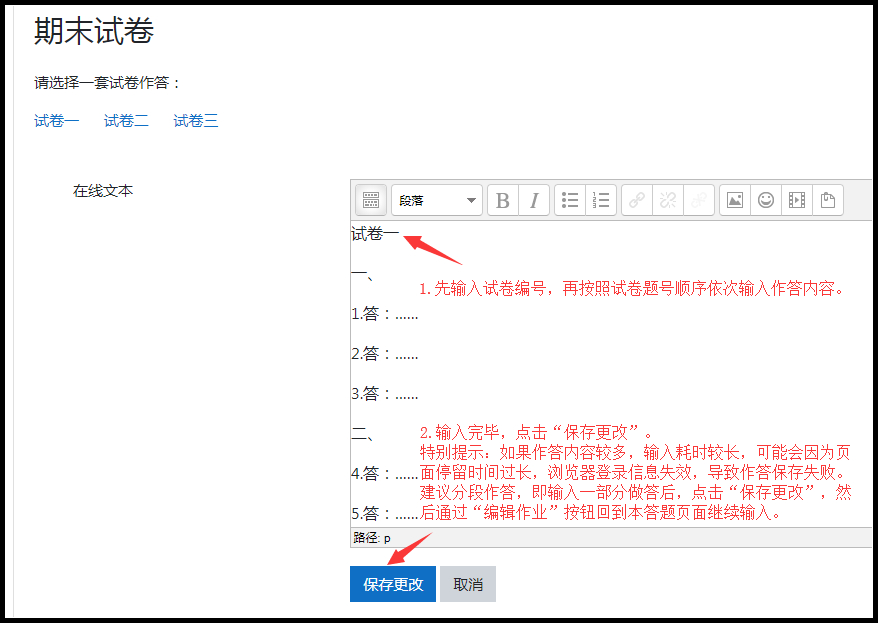Image resolution: width=878 pixels, height=623 pixels.
Task: Click the '2.答：......' line in the editor
Action: (x=385, y=354)
